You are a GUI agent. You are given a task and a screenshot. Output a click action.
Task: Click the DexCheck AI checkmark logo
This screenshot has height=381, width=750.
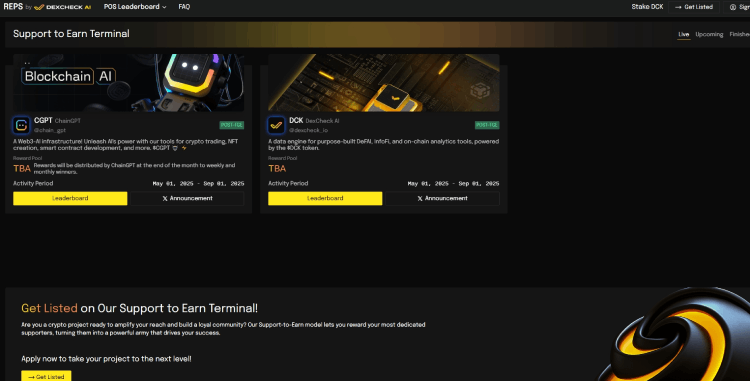39,7
